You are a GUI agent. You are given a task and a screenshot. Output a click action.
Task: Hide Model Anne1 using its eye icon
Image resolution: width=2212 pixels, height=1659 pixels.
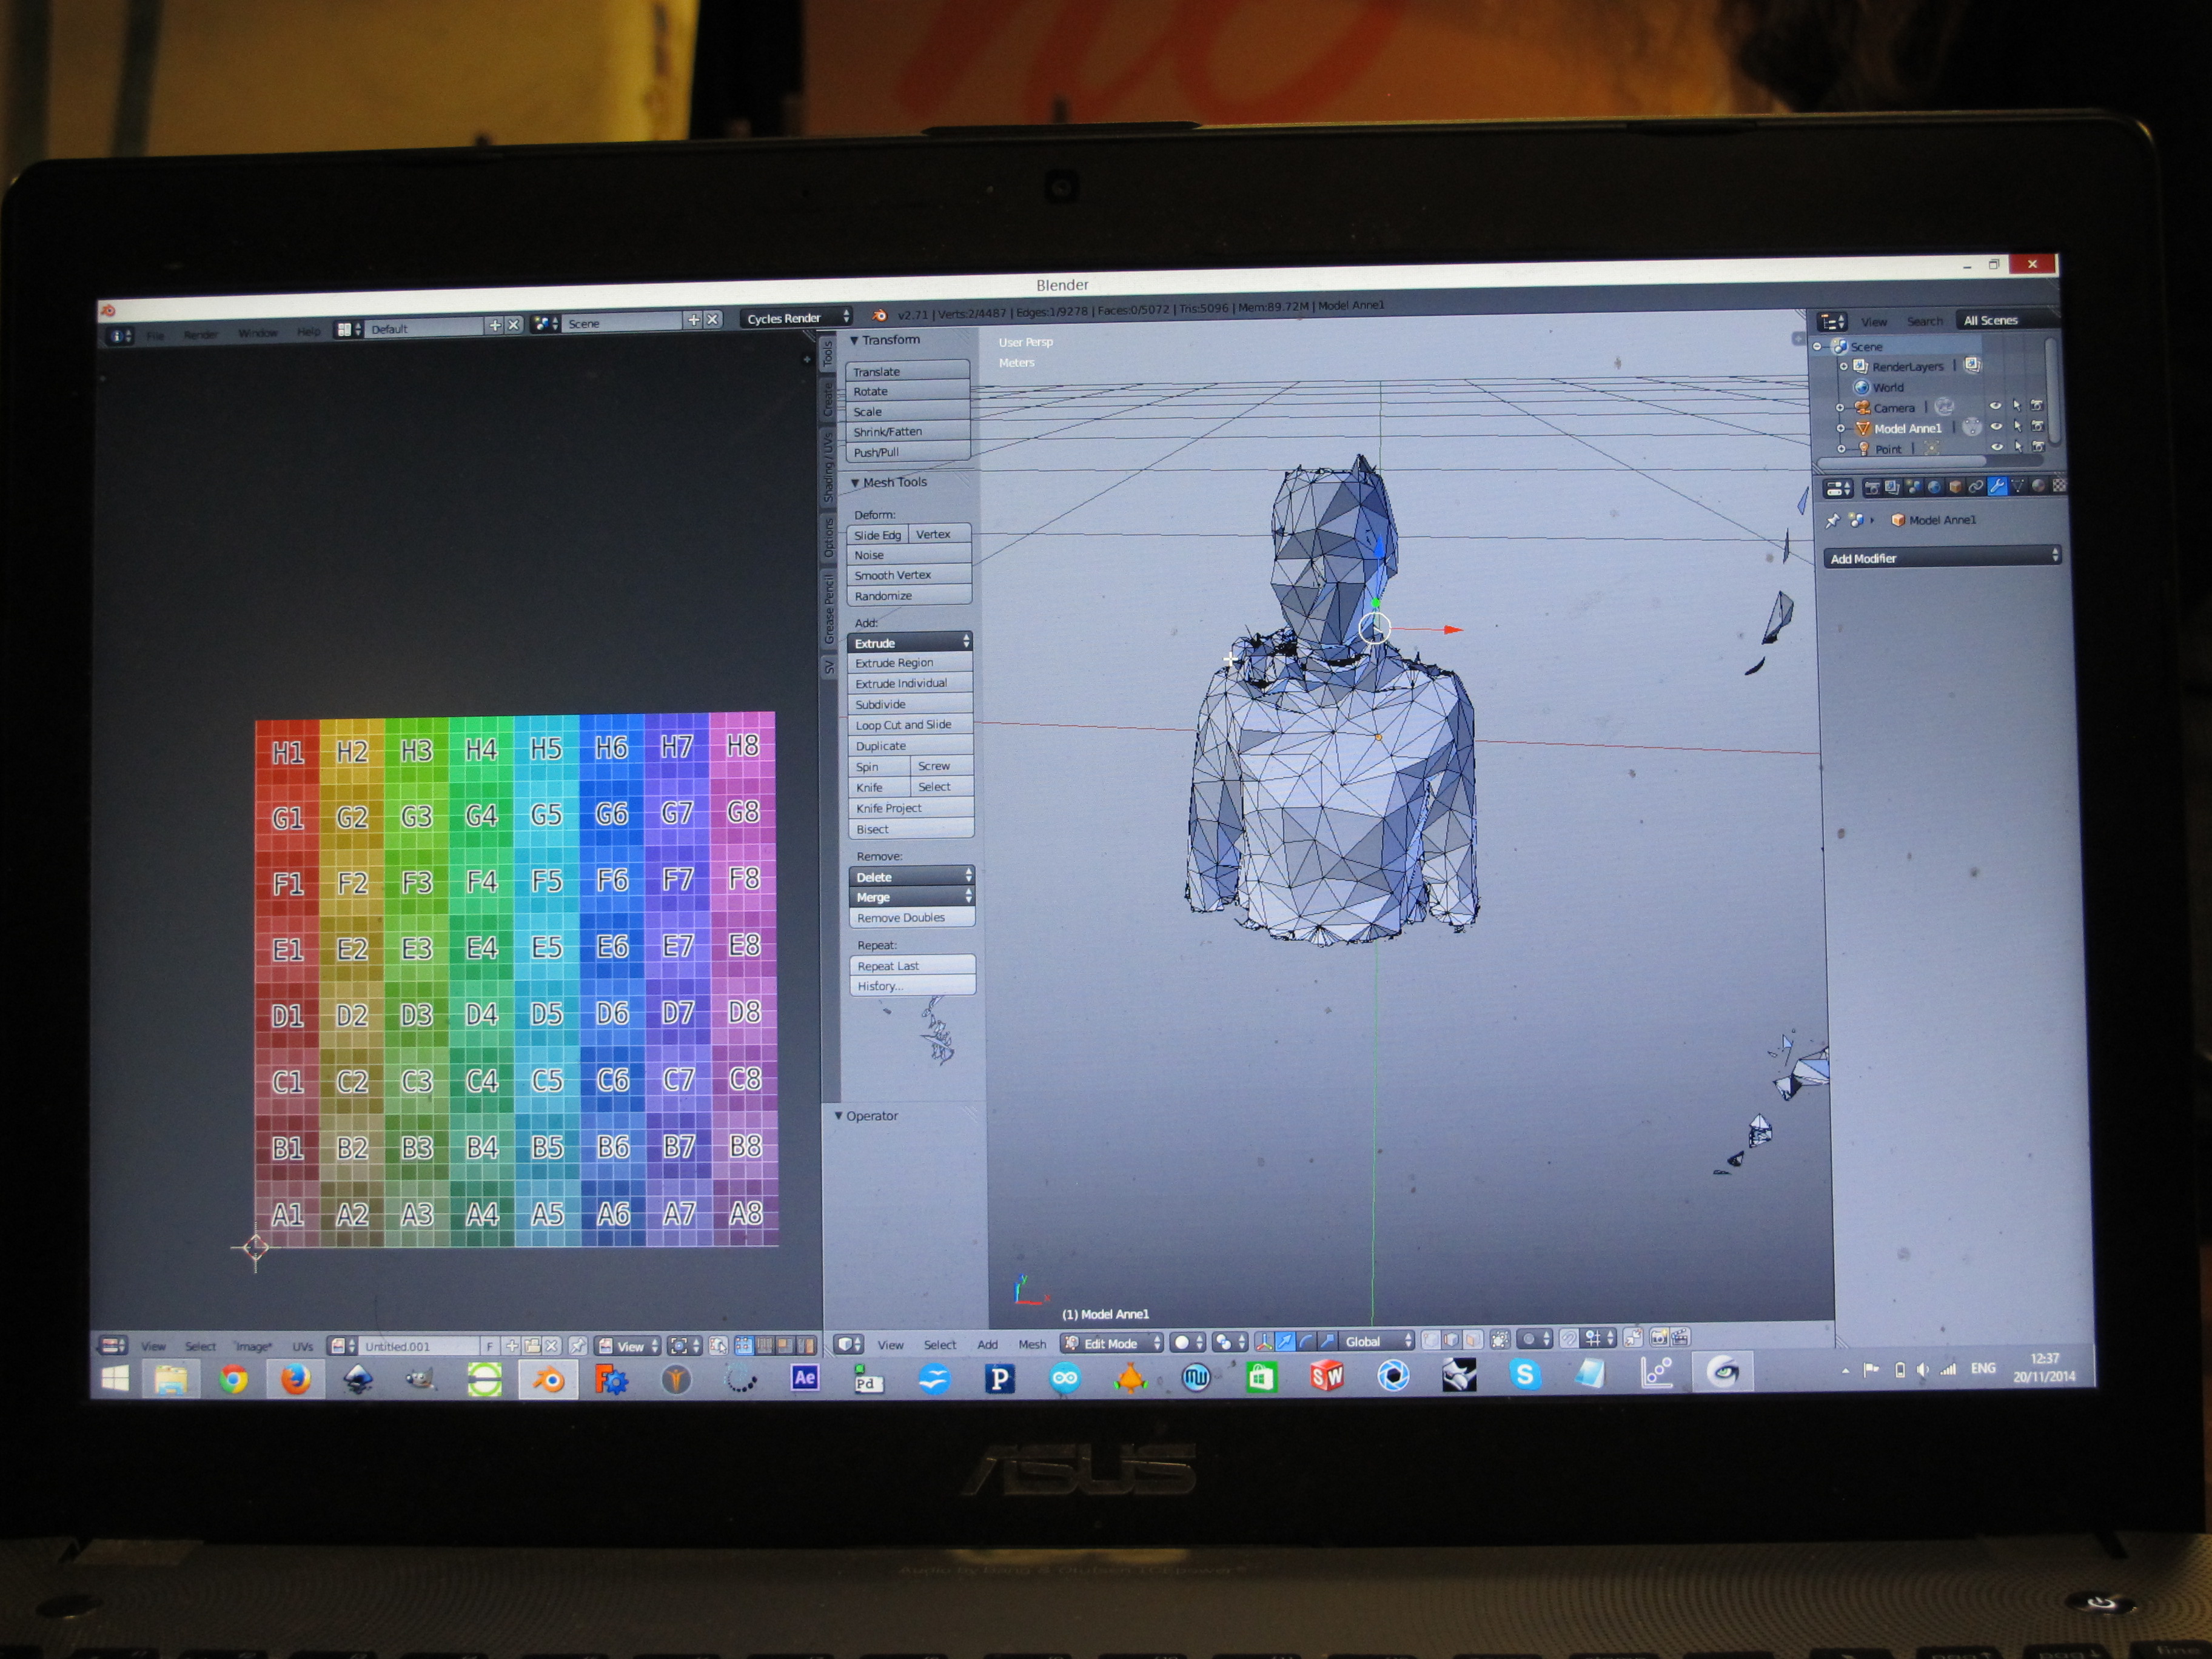(1996, 427)
